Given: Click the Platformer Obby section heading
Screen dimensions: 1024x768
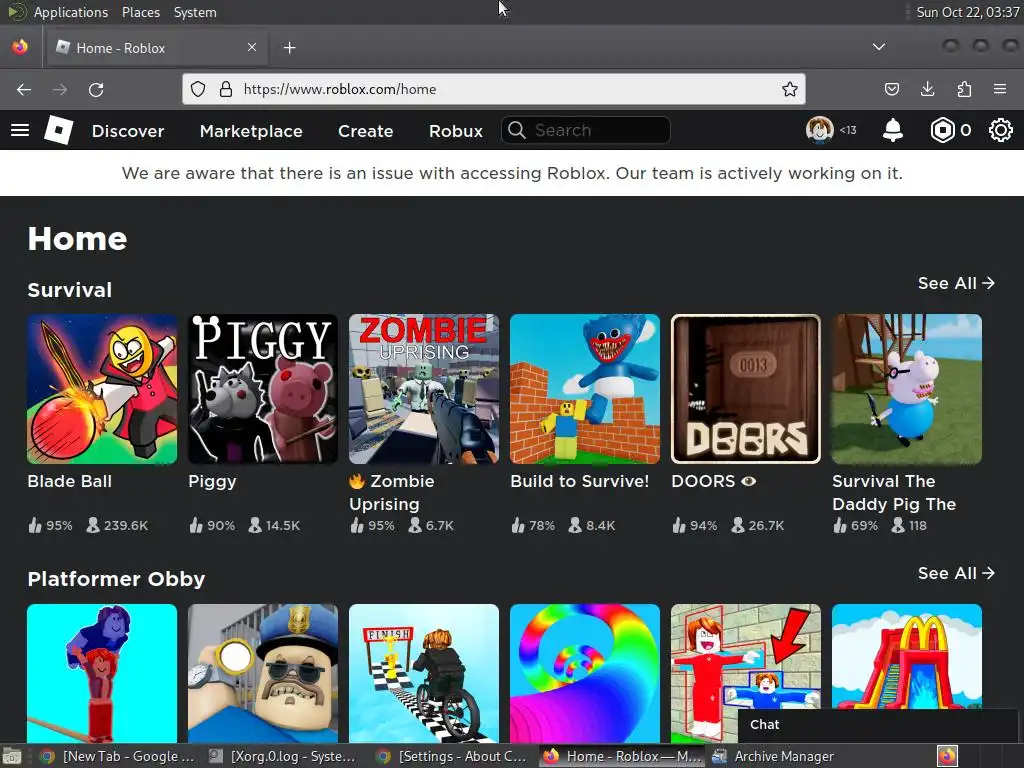Looking at the screenshot, I should (116, 579).
